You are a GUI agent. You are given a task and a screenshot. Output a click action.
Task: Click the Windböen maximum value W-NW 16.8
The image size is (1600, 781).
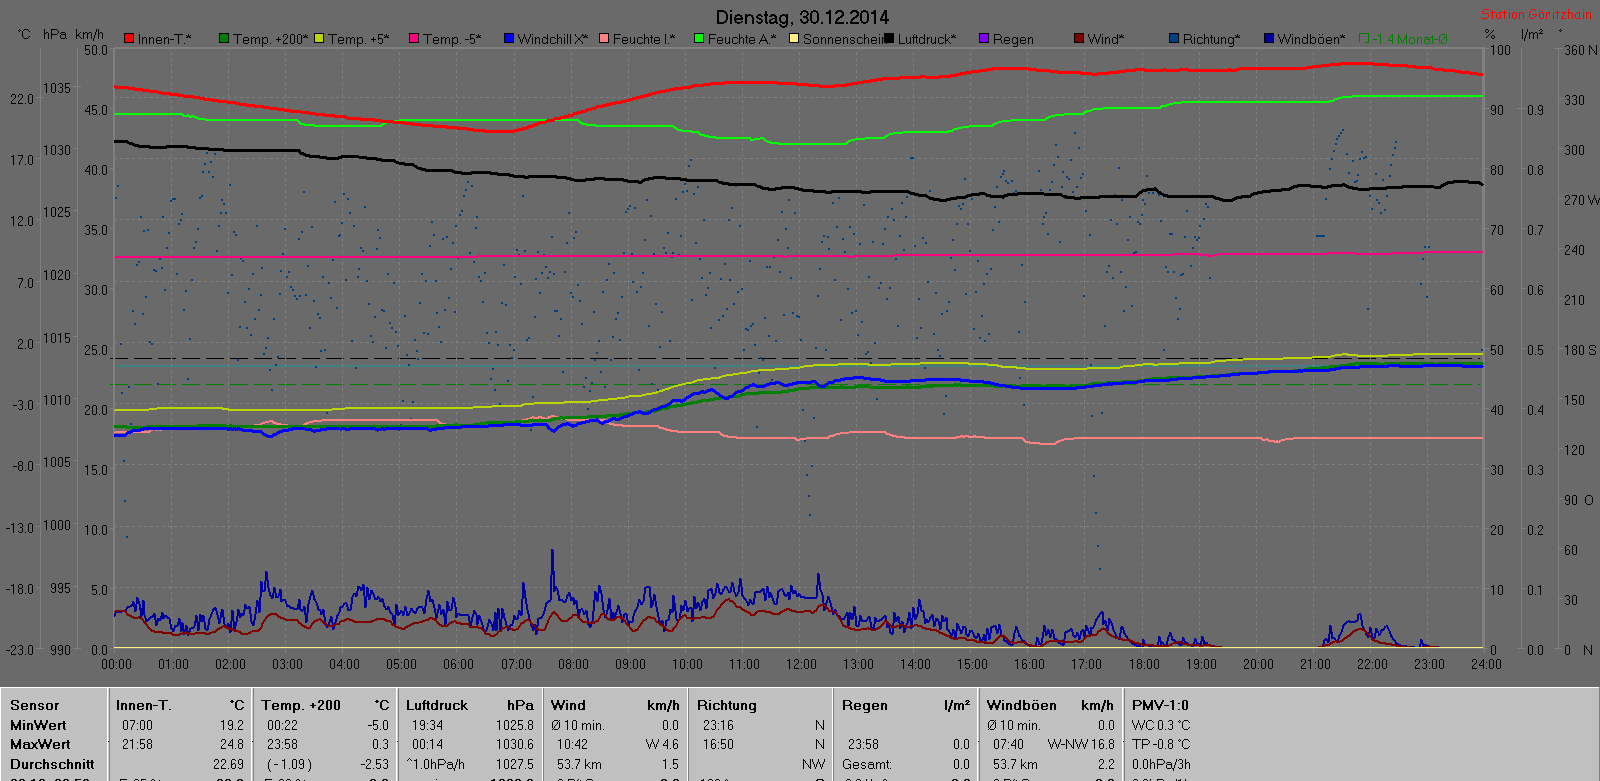pos(1081,744)
